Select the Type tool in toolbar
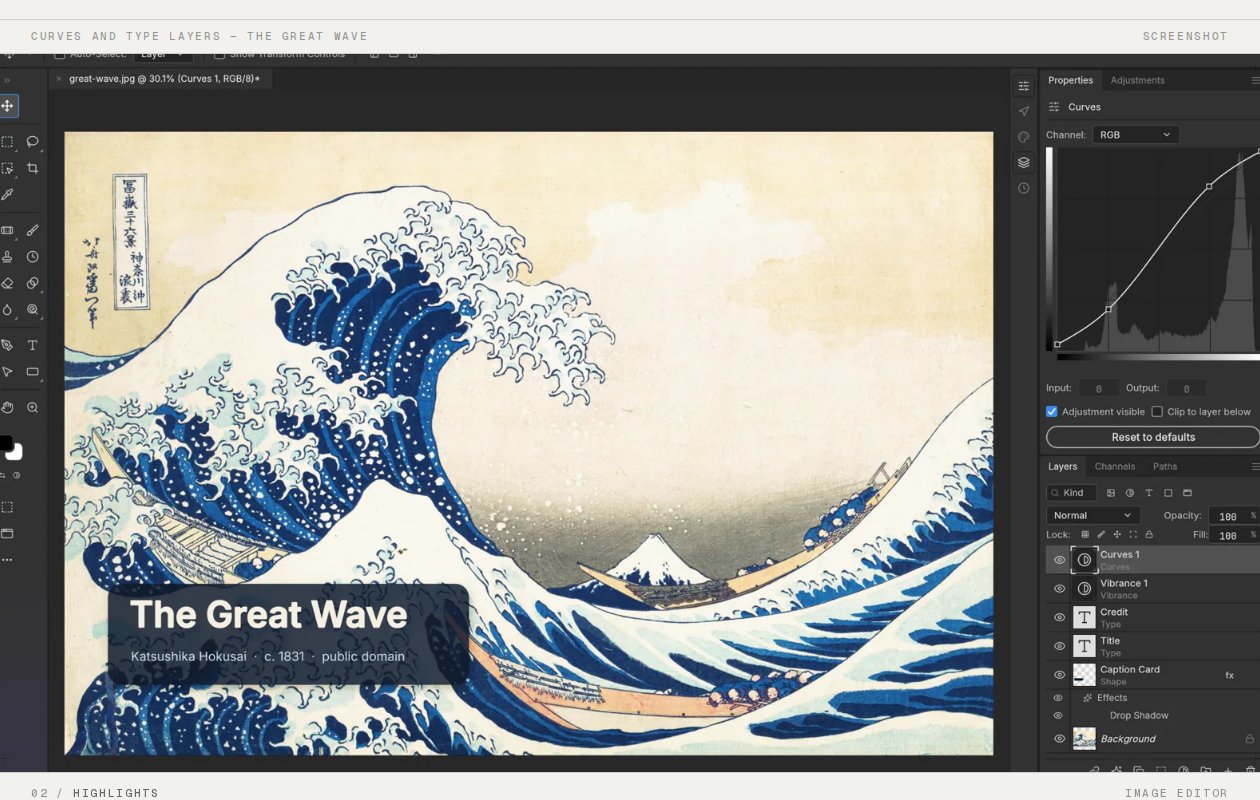 point(32,345)
